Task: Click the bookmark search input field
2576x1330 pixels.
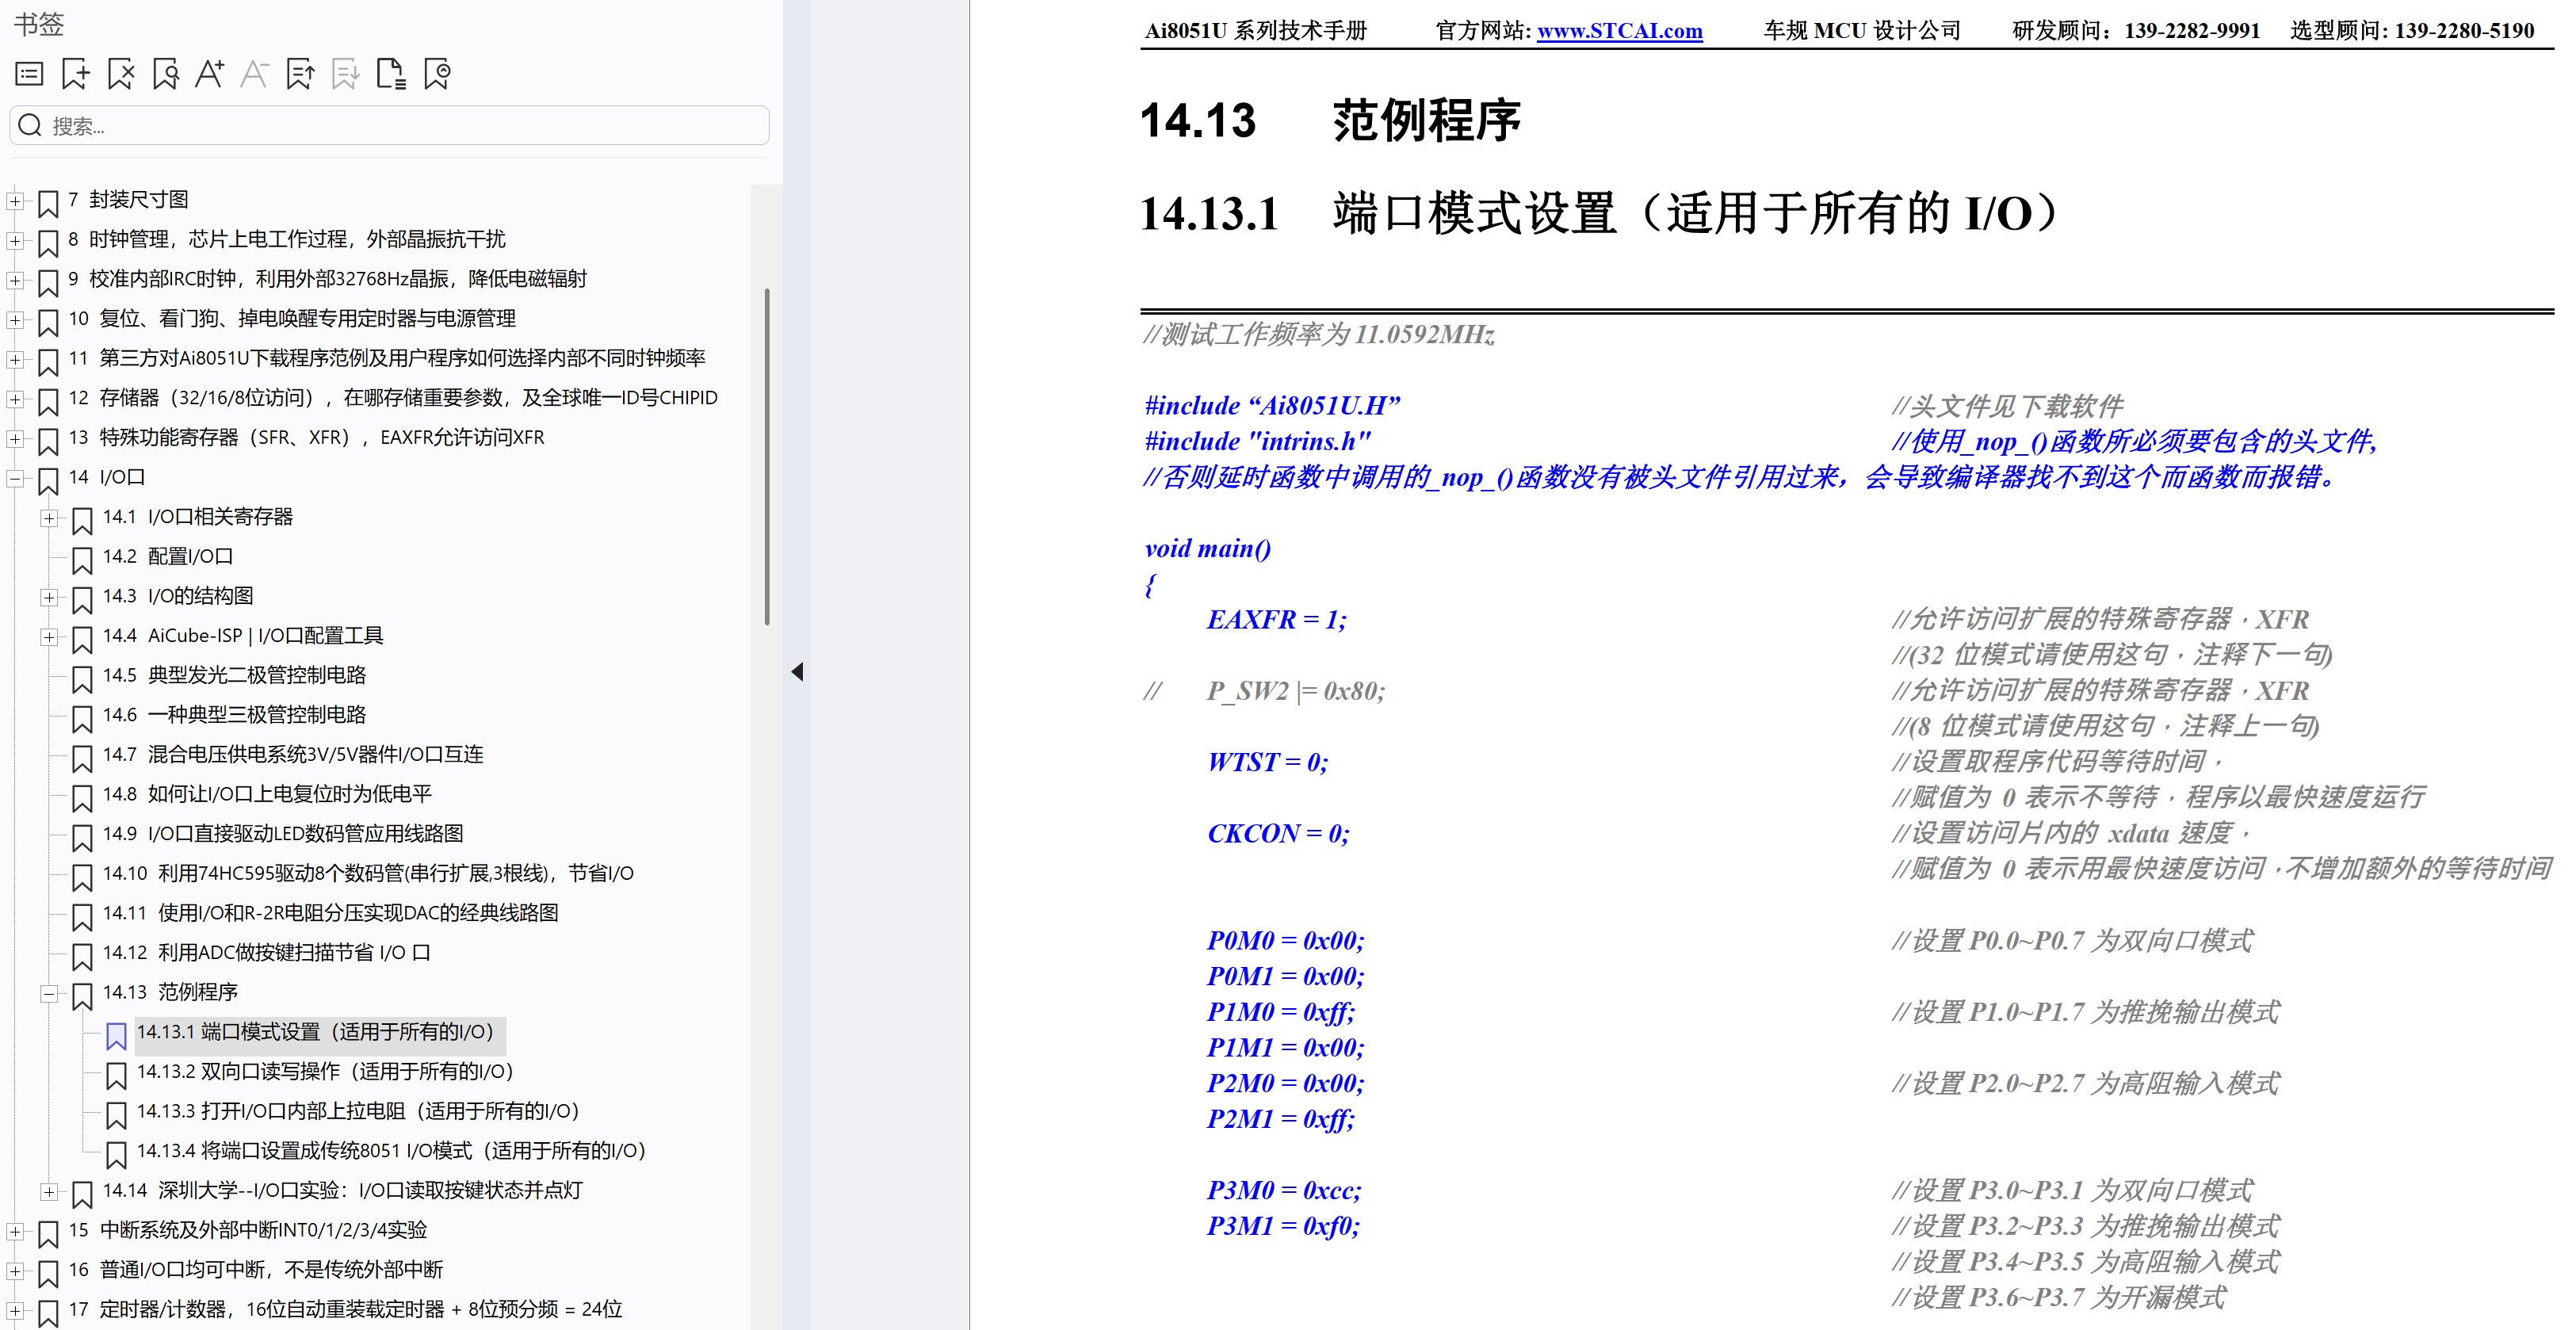Action: (x=400, y=126)
